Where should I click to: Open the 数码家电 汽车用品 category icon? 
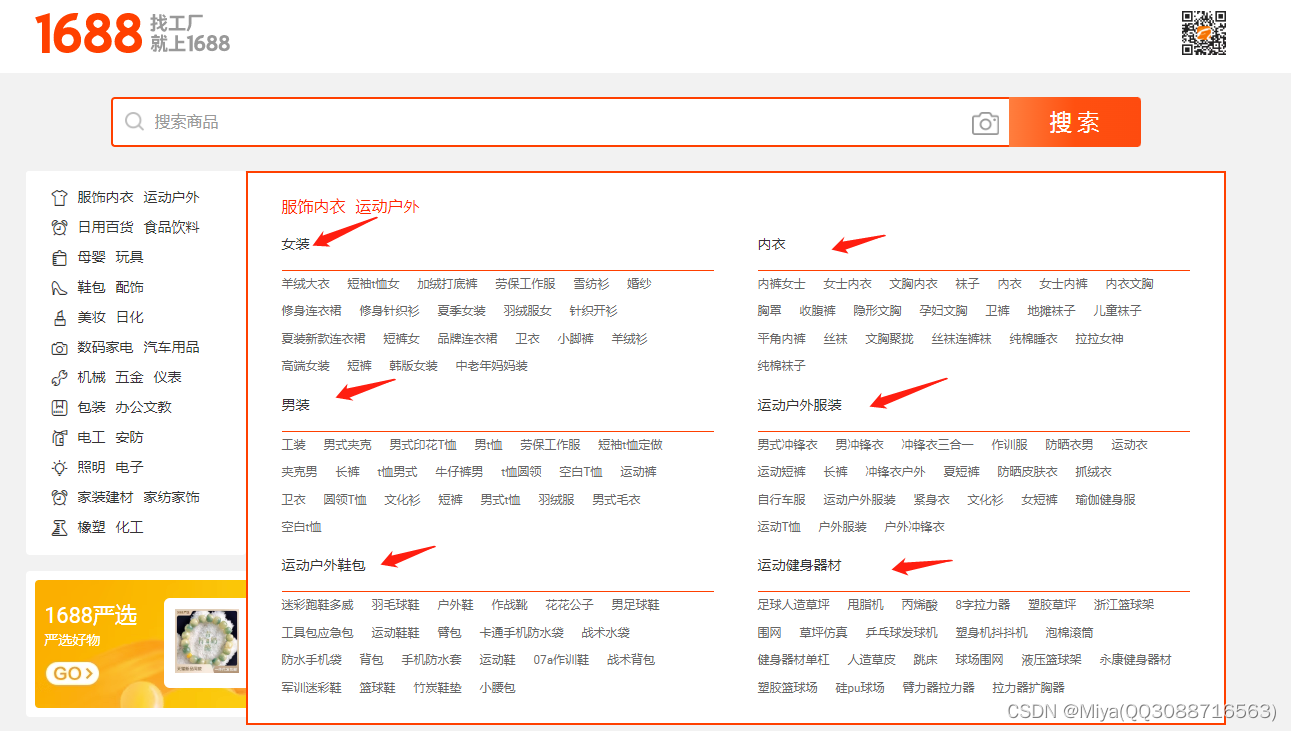(58, 347)
